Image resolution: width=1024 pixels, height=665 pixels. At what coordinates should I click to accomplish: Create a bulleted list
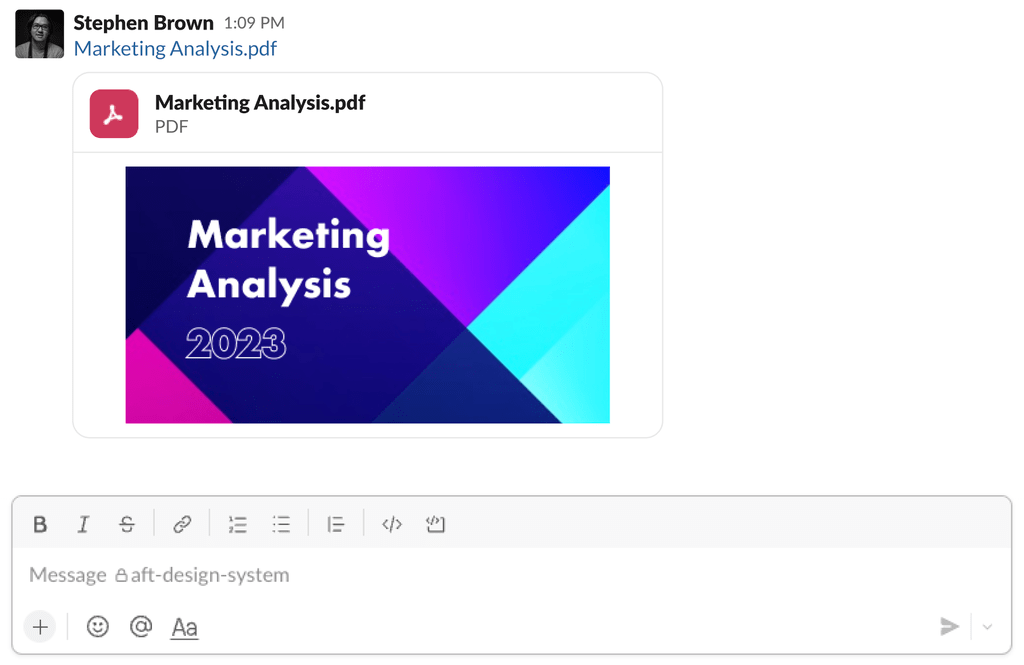point(281,523)
